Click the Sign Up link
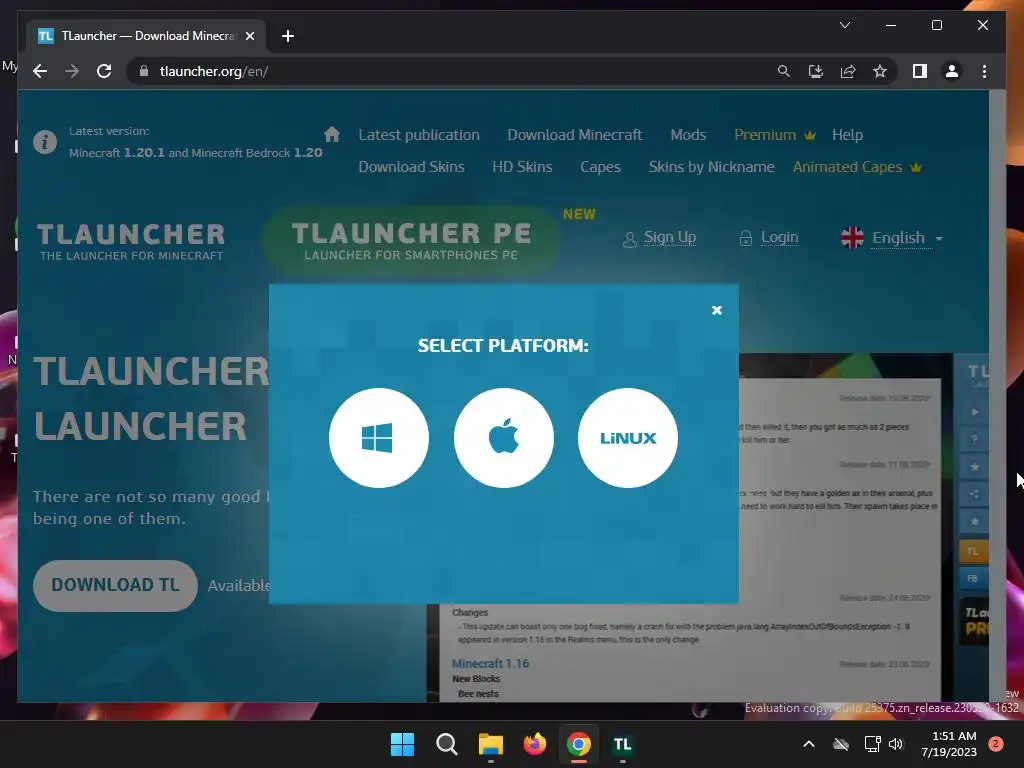The width and height of the screenshot is (1024, 768). pos(669,237)
